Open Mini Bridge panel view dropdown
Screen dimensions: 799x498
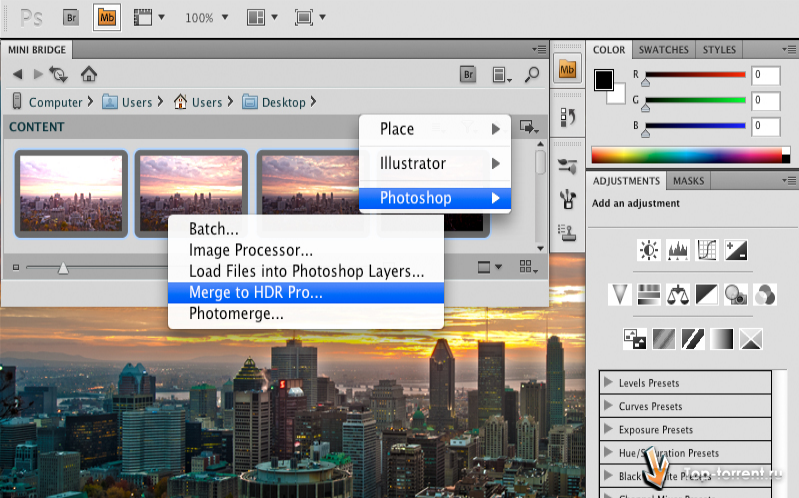pyautogui.click(x=502, y=75)
